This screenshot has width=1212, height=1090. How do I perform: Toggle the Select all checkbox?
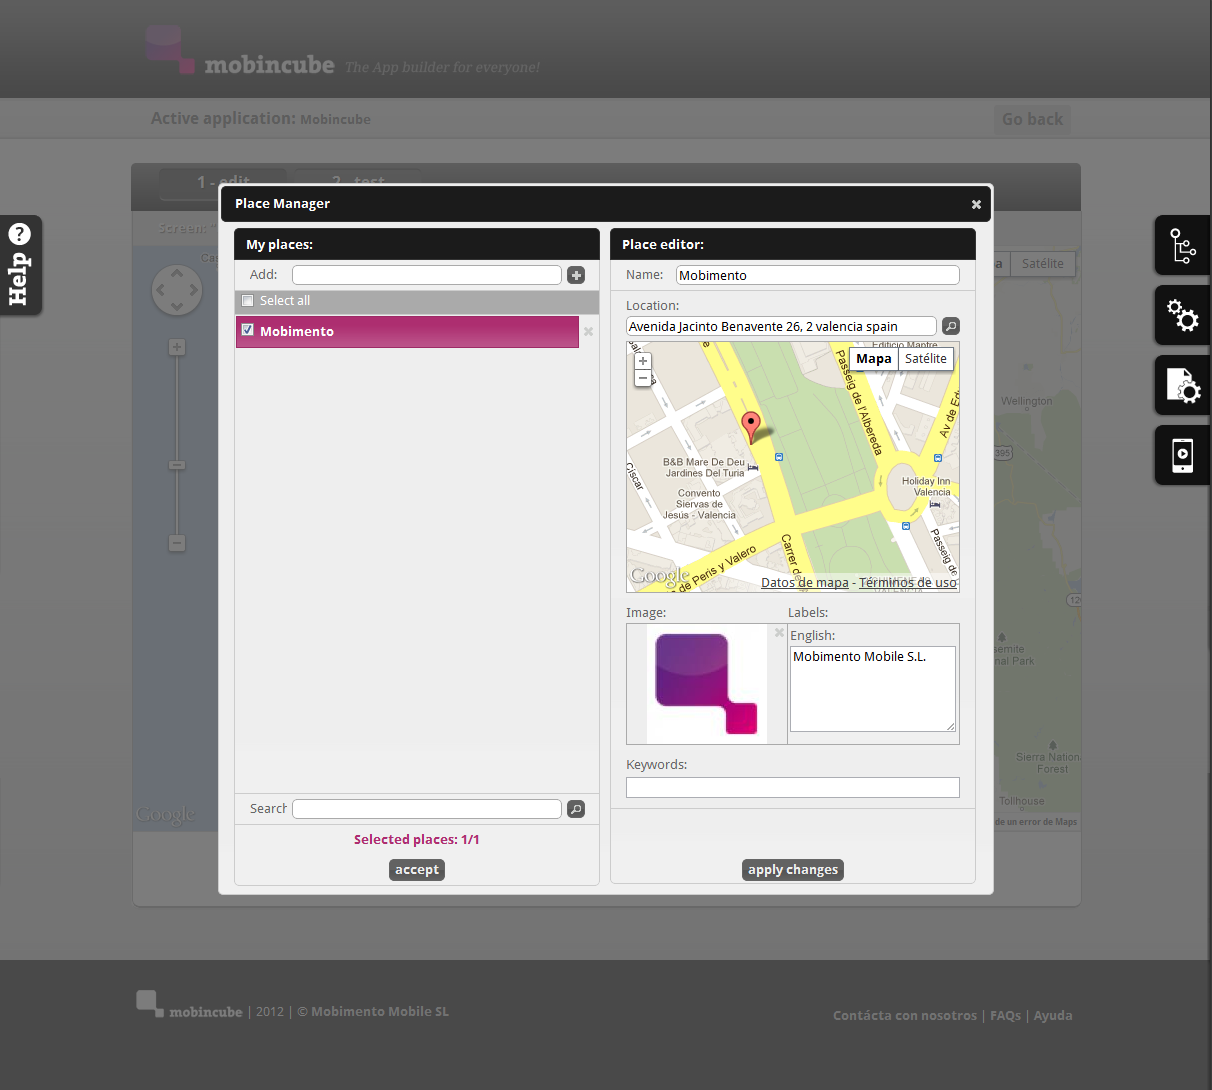click(x=248, y=300)
